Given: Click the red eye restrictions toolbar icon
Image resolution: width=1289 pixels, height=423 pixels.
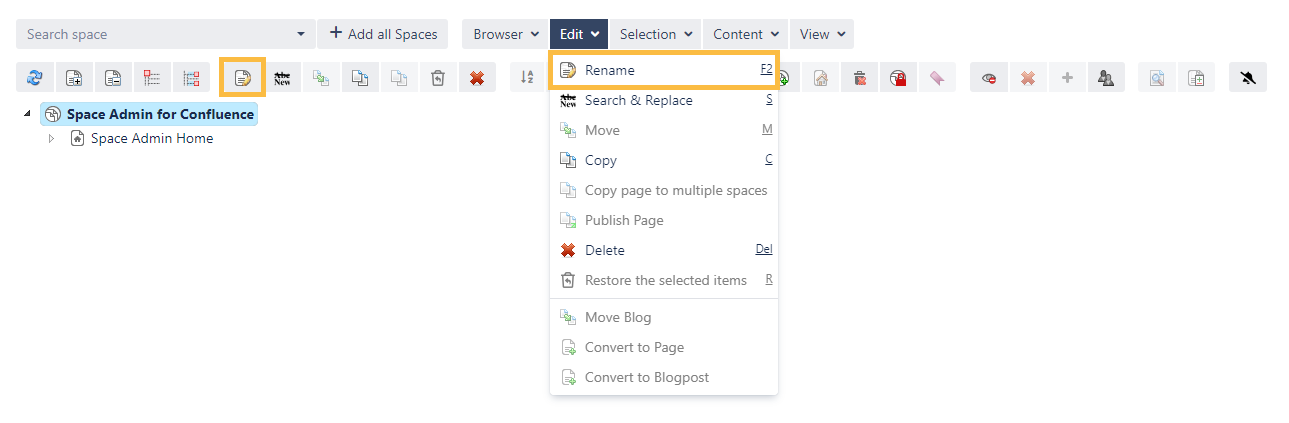Looking at the screenshot, I should [989, 78].
